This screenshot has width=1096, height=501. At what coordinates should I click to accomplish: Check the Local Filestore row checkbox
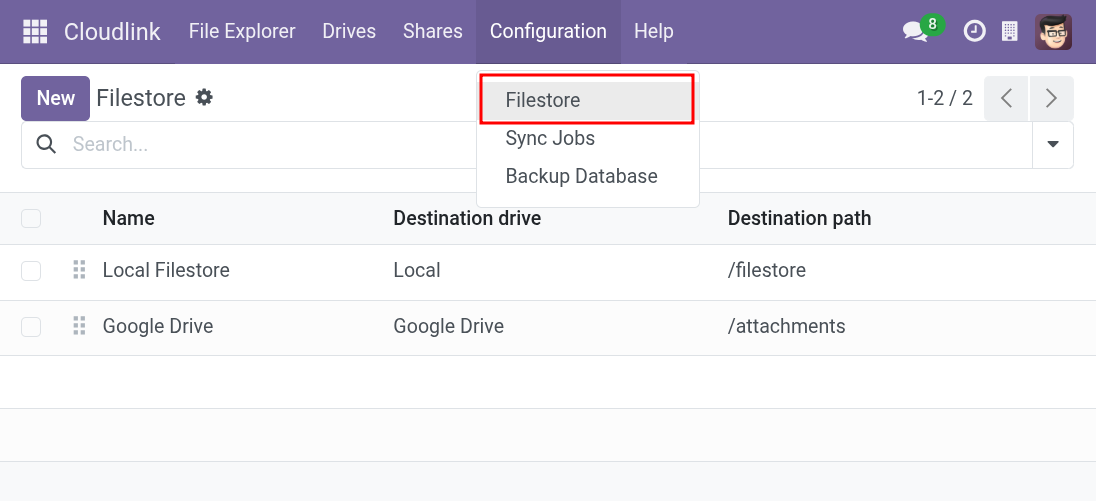(31, 270)
